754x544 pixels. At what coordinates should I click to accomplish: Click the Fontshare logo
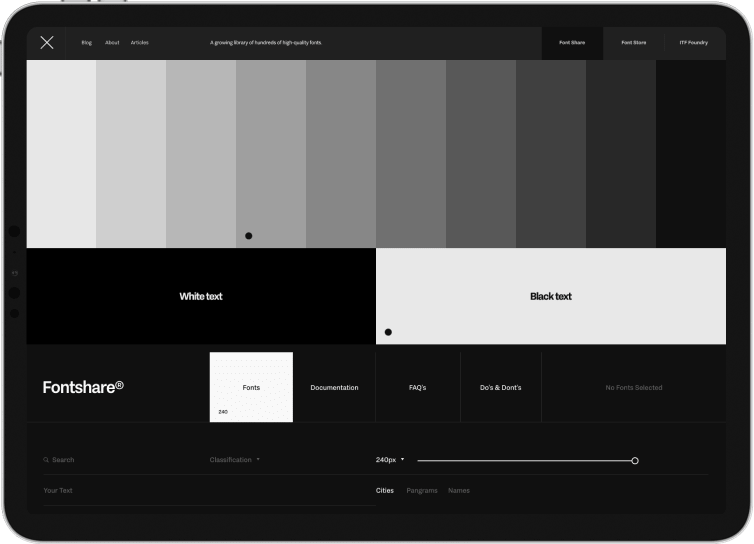(x=83, y=387)
